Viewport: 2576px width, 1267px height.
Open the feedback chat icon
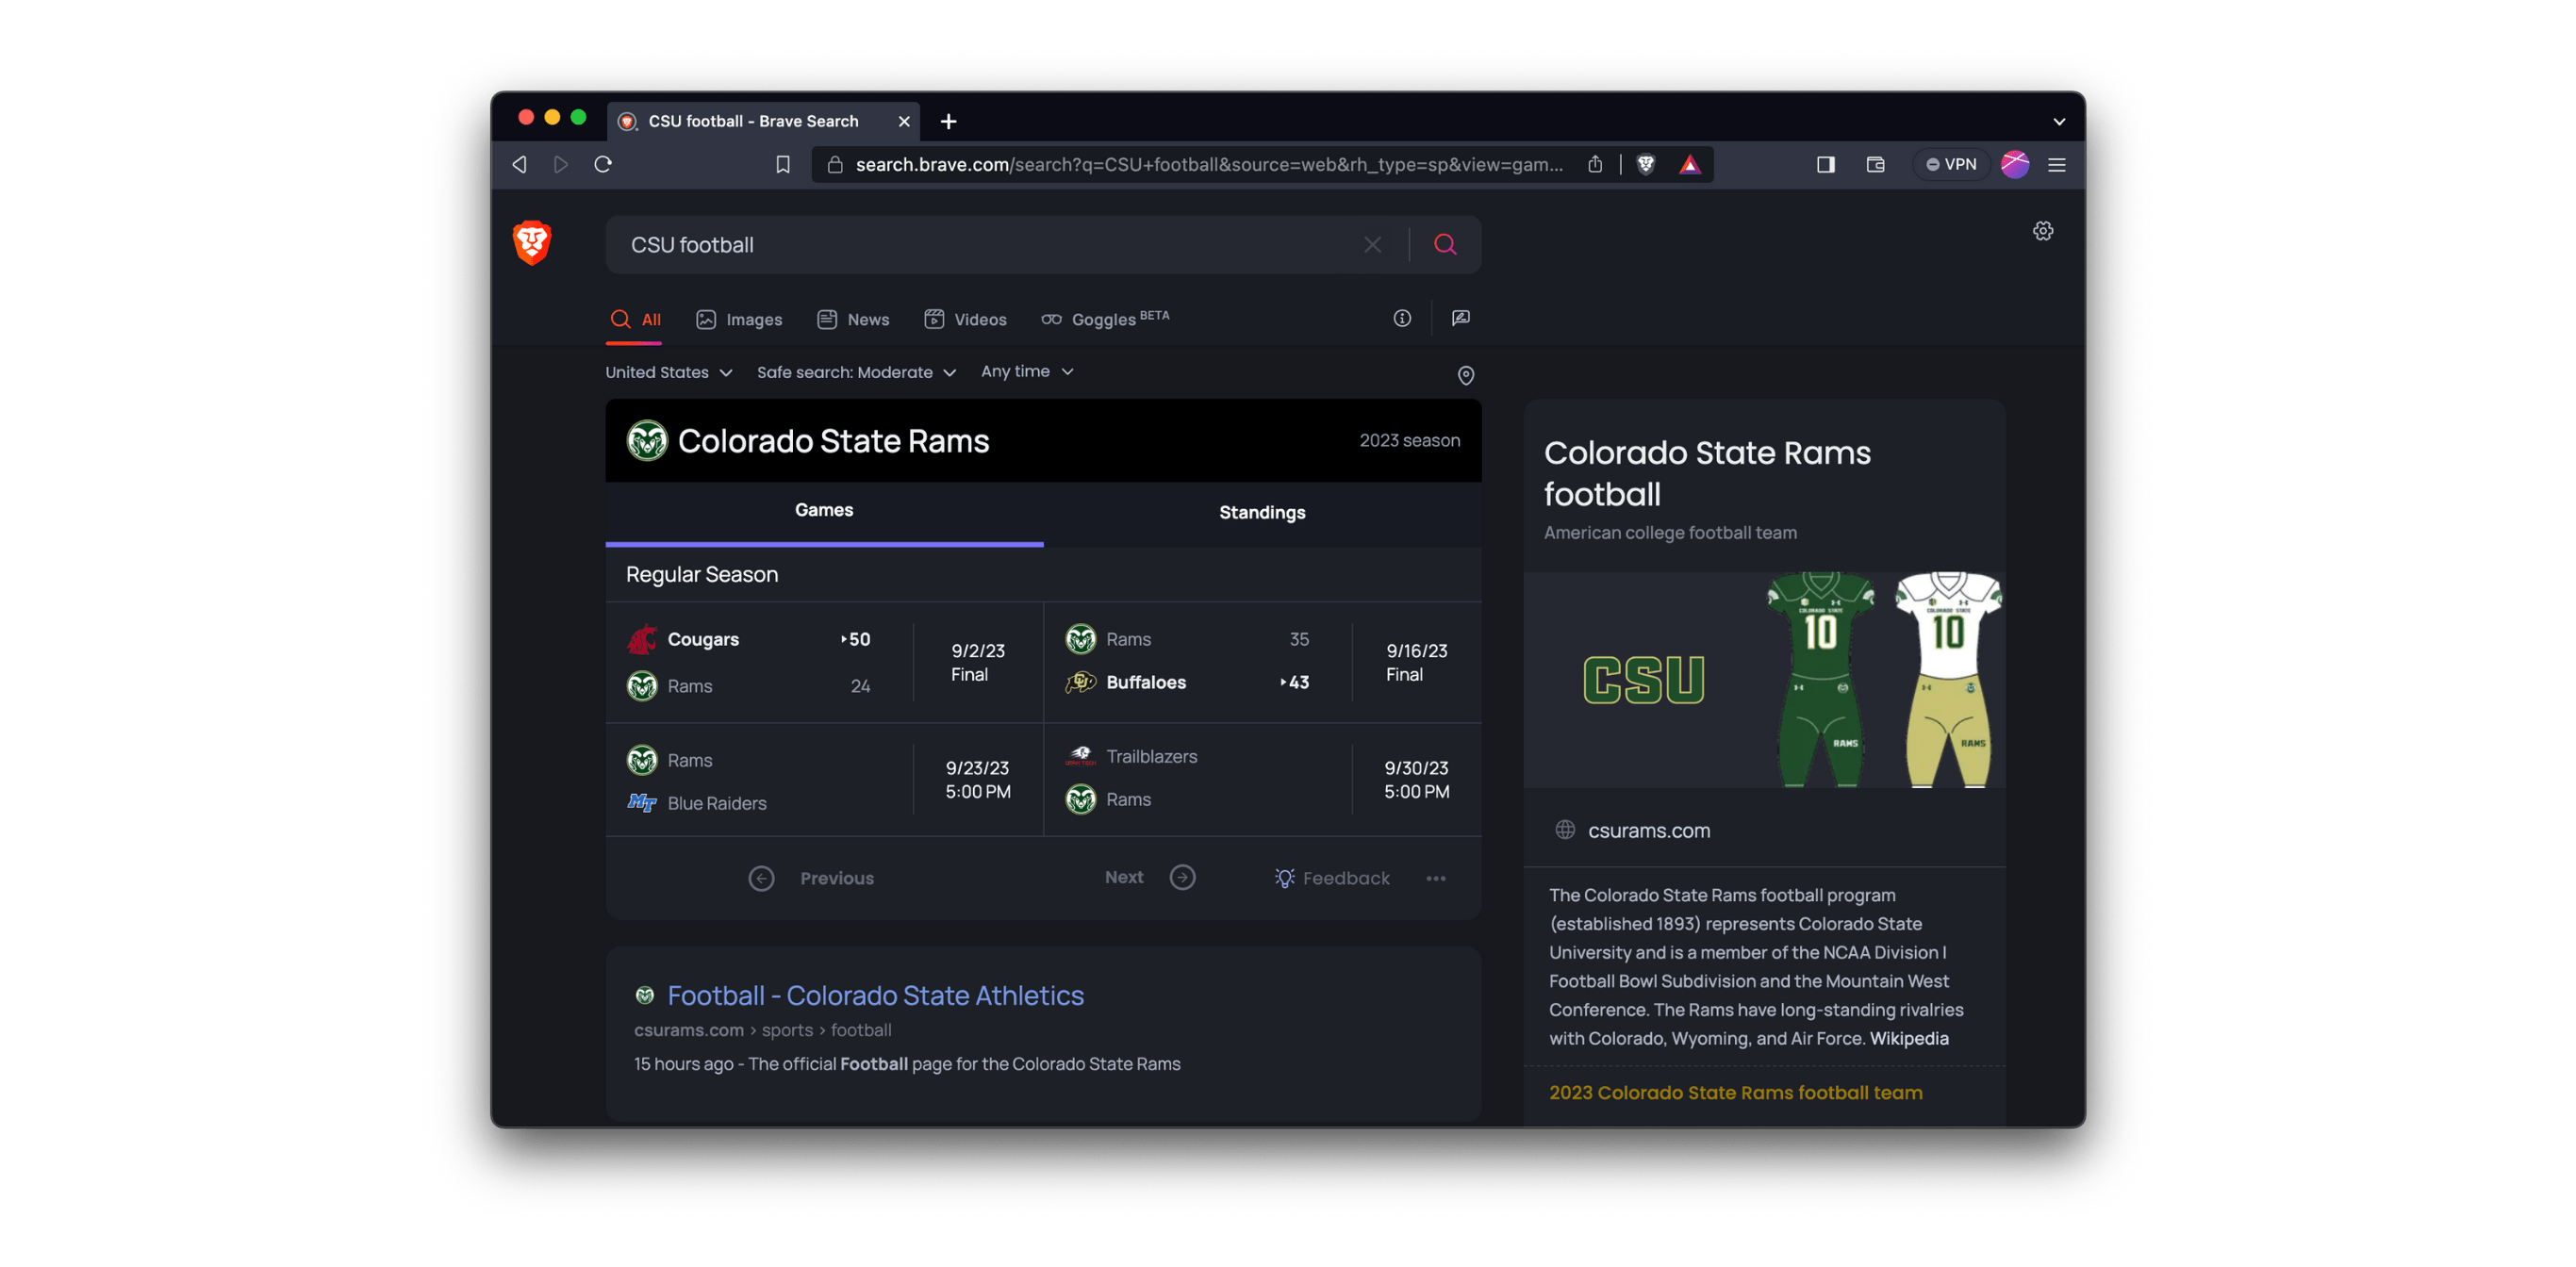coord(1461,318)
